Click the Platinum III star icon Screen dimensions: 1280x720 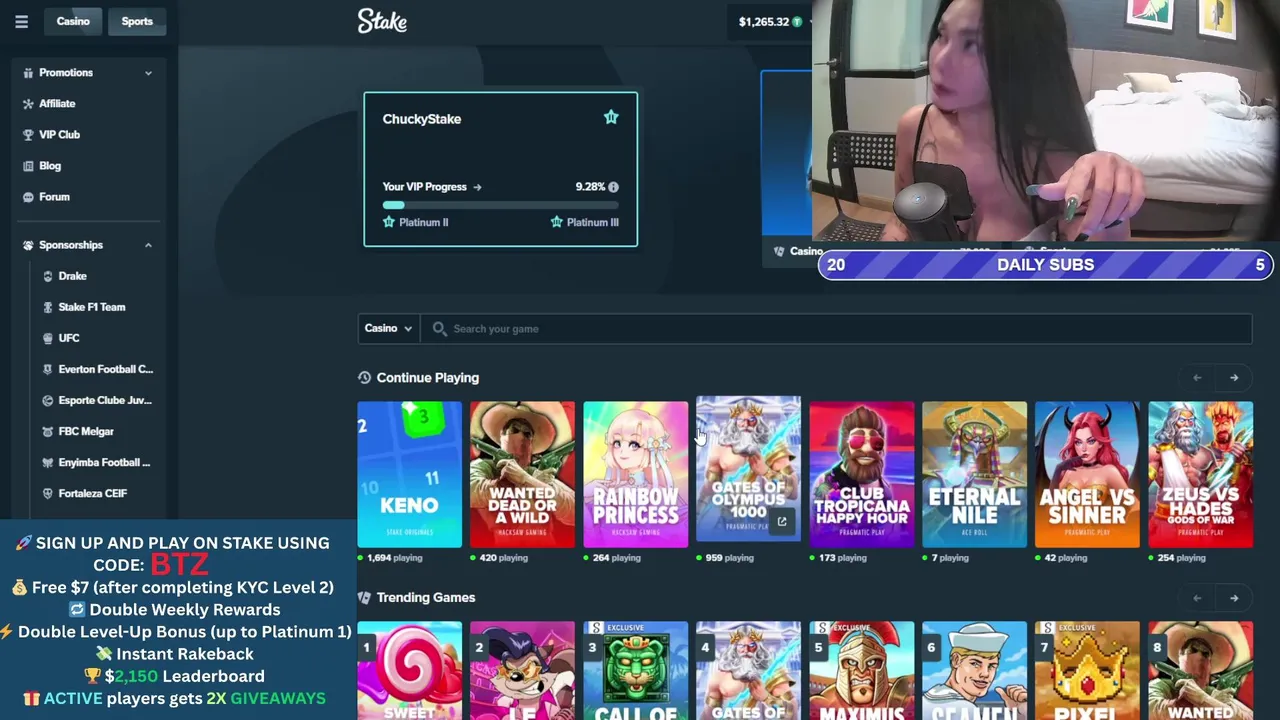557,222
